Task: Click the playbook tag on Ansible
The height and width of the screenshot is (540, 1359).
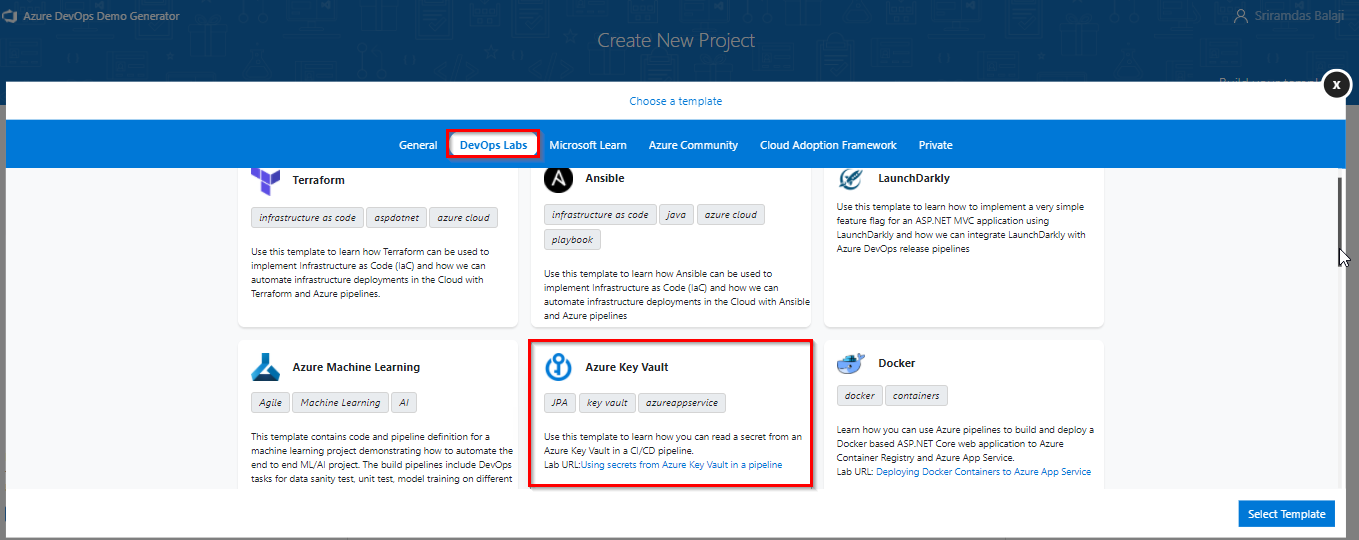Action: pyautogui.click(x=573, y=240)
